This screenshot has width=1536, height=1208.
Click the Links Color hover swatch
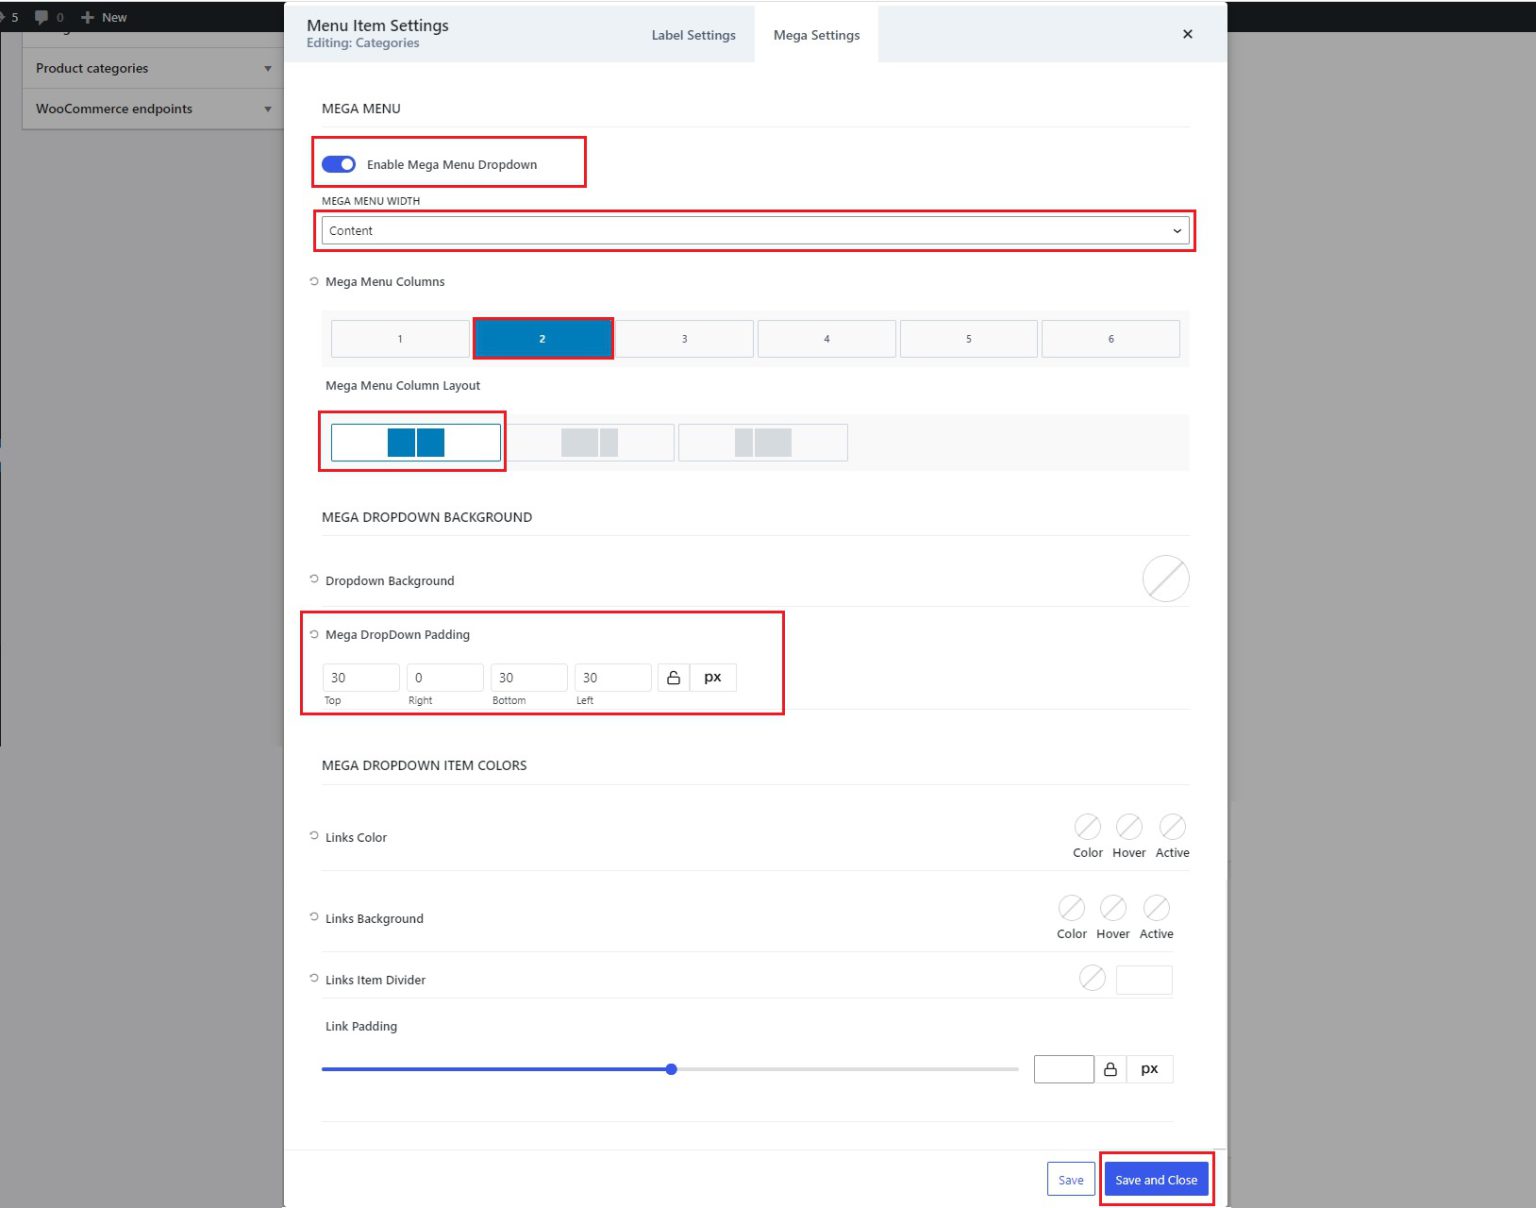1129,827
